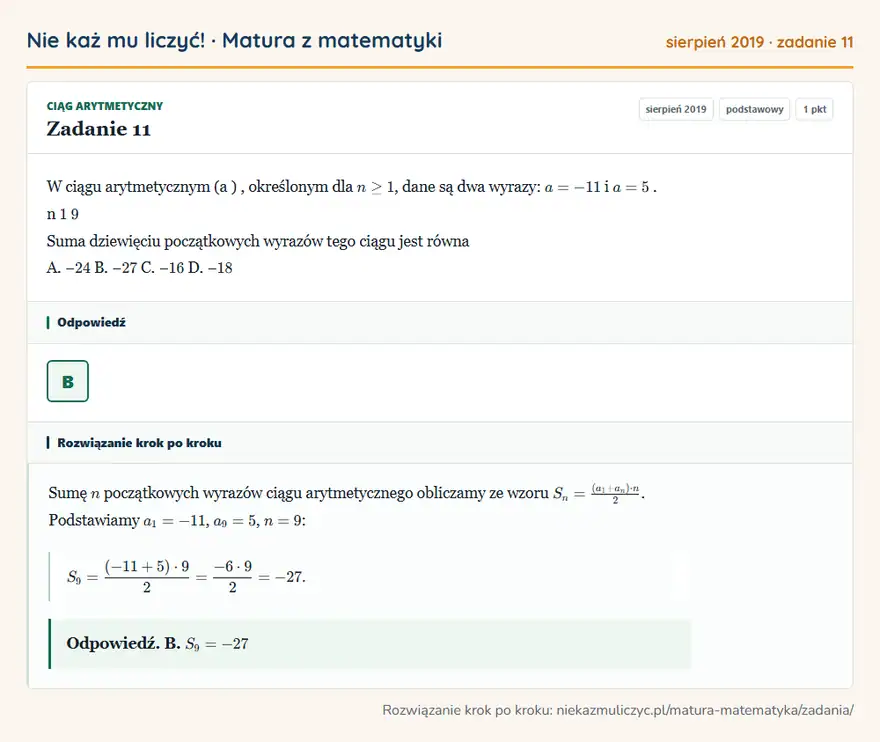Click the 'n 1 9' subscript line

tap(62, 214)
